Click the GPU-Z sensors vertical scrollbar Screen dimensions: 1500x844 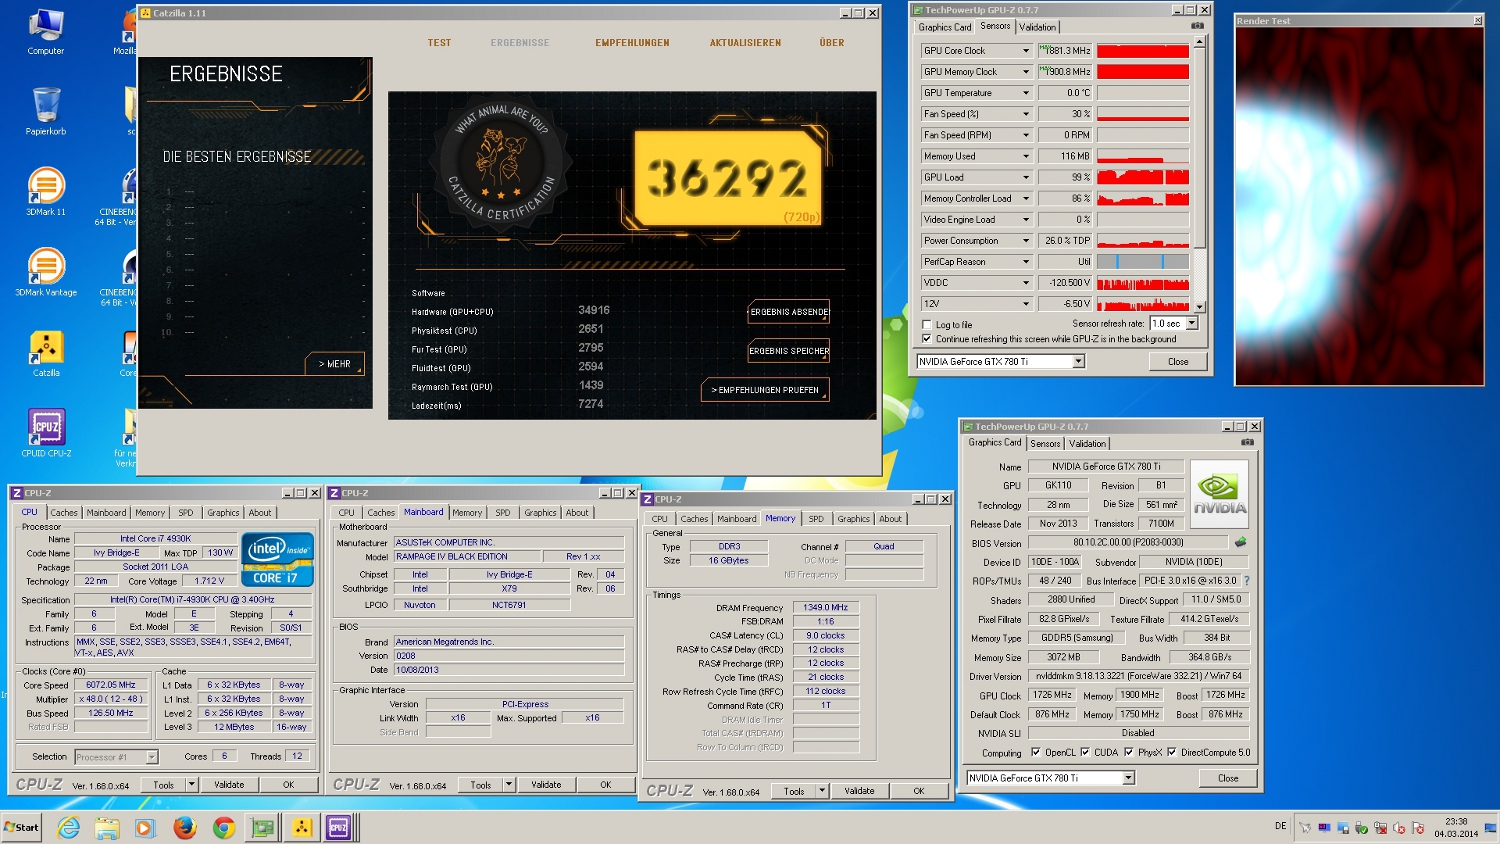(x=1199, y=174)
